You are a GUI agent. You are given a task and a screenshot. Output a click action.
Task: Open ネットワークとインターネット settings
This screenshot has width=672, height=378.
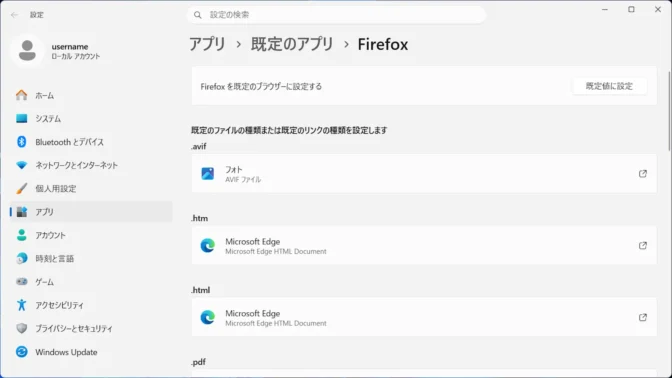point(91,165)
